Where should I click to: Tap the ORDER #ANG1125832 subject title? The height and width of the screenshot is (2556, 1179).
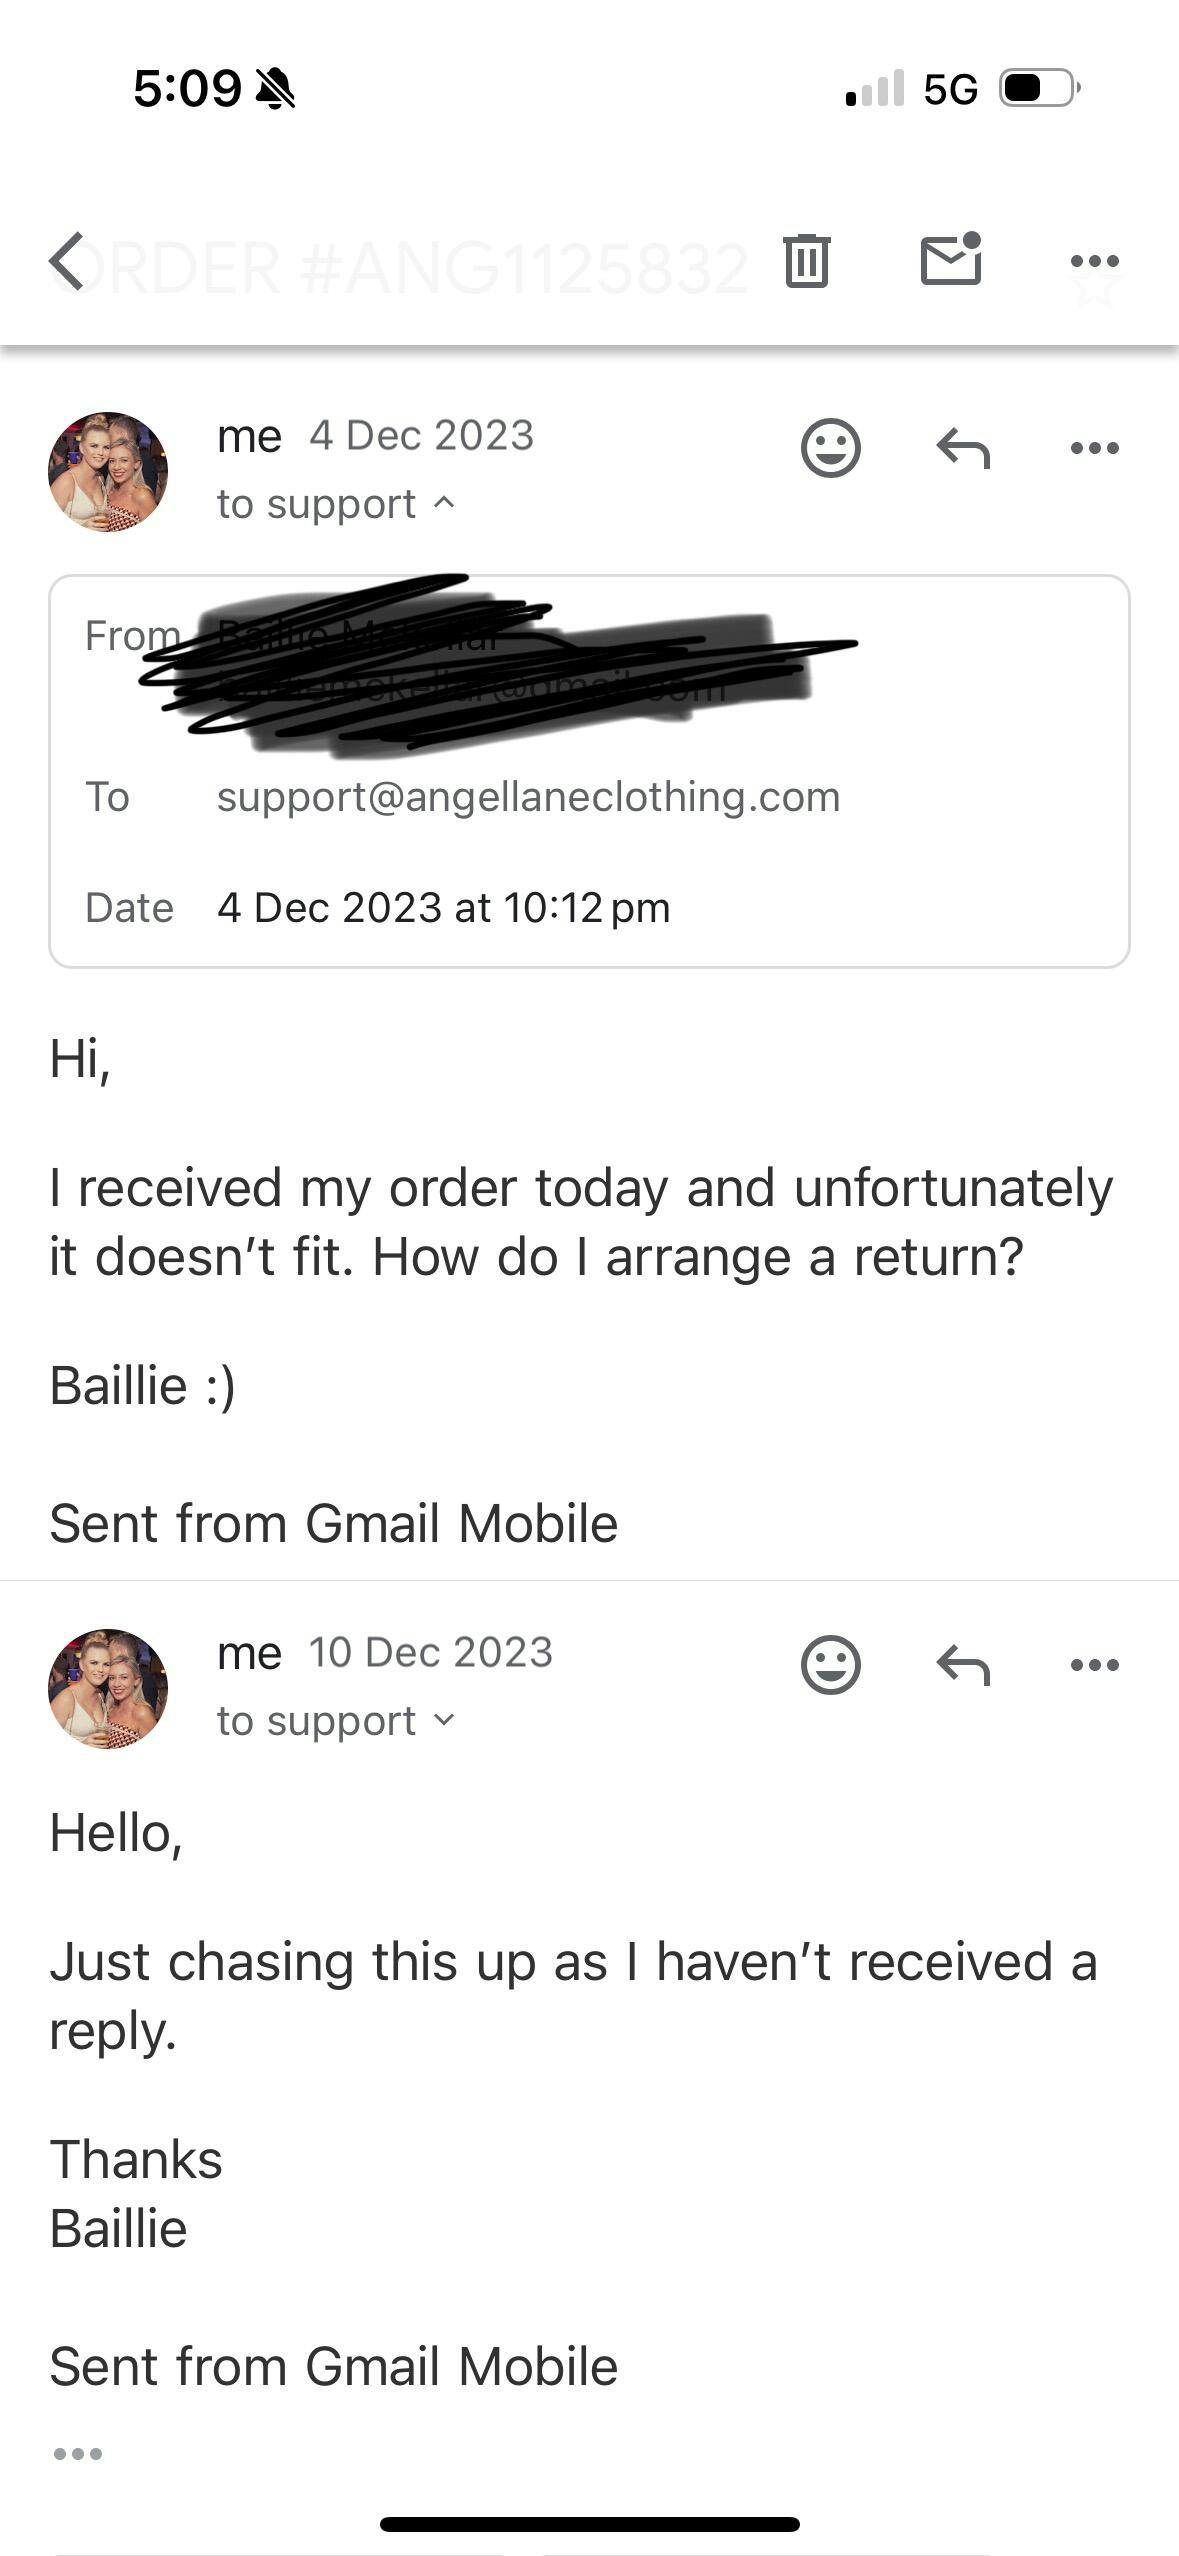coord(420,268)
